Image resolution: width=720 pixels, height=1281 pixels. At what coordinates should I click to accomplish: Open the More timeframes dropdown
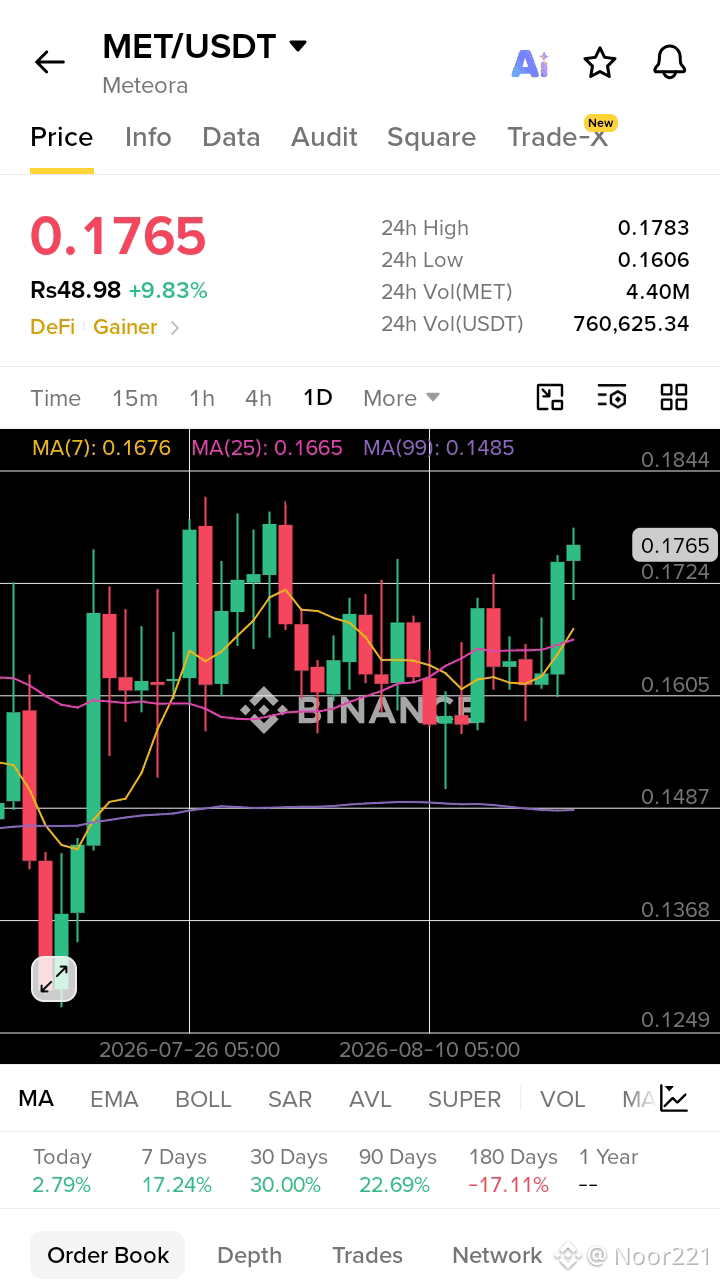click(x=402, y=398)
